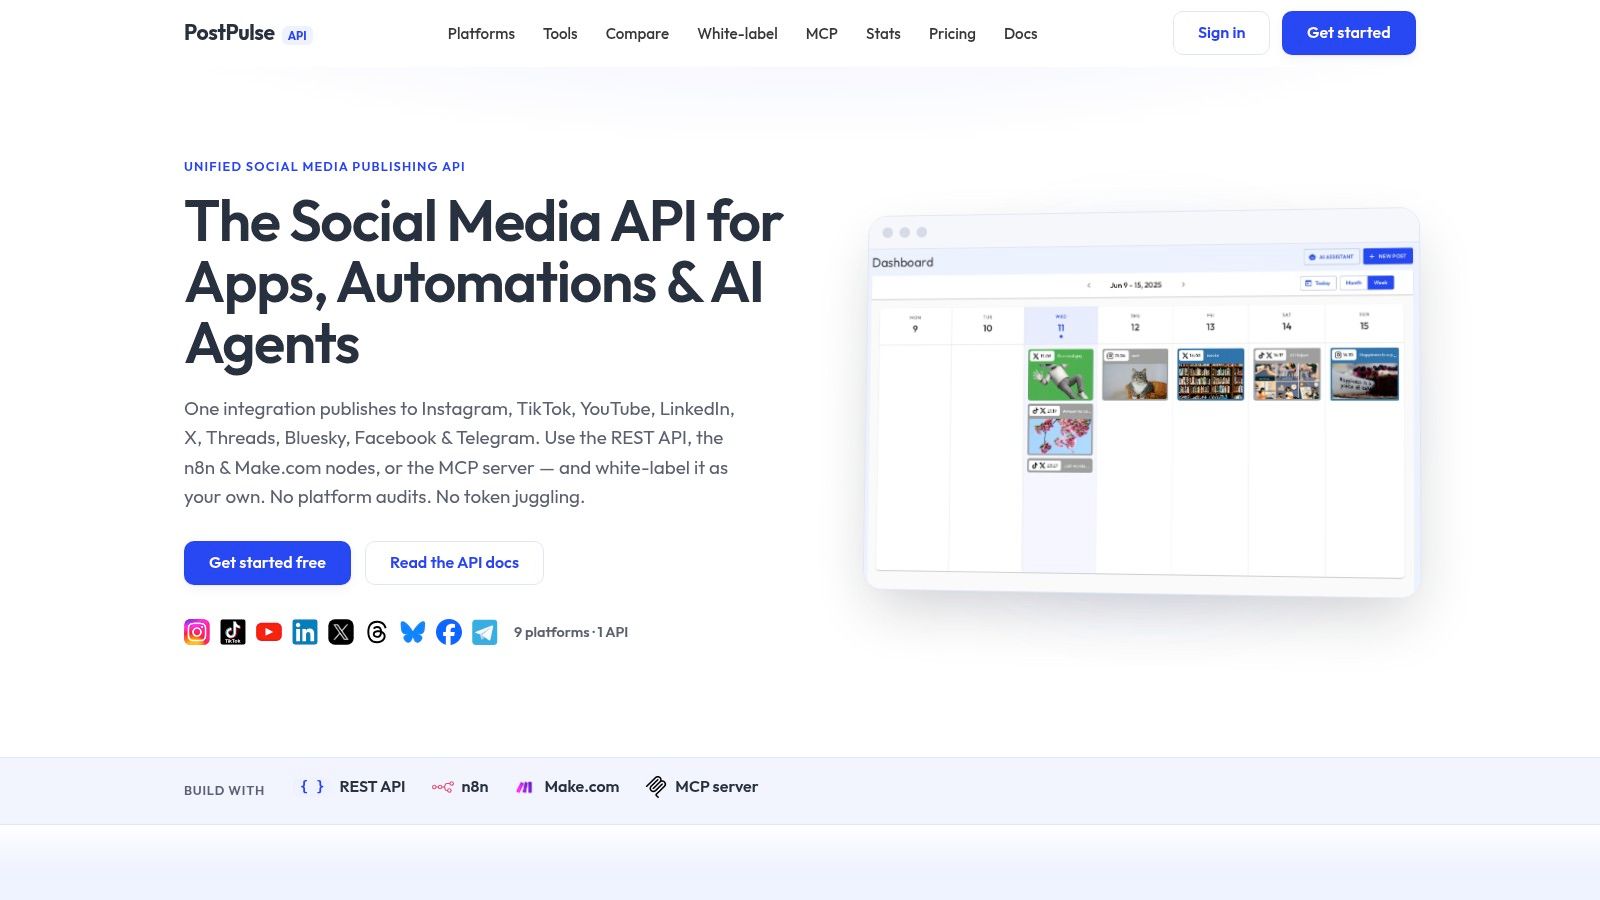Image resolution: width=1600 pixels, height=900 pixels.
Task: Click the Threads platform icon
Action: [x=377, y=632]
